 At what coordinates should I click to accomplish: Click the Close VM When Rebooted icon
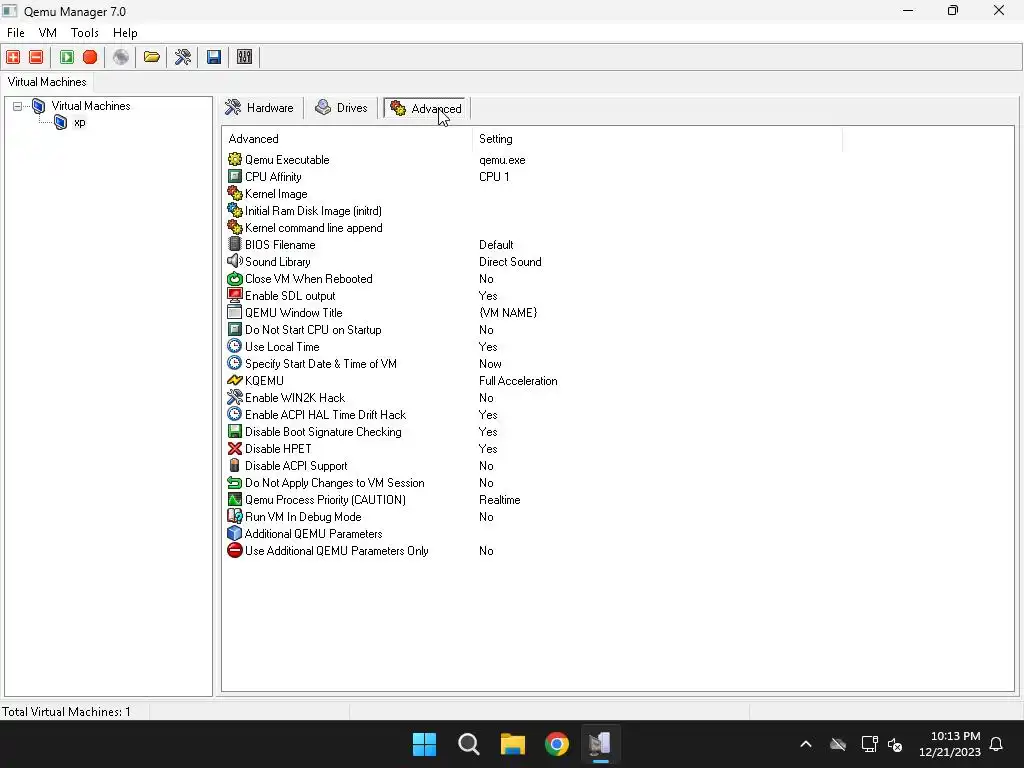[234, 278]
